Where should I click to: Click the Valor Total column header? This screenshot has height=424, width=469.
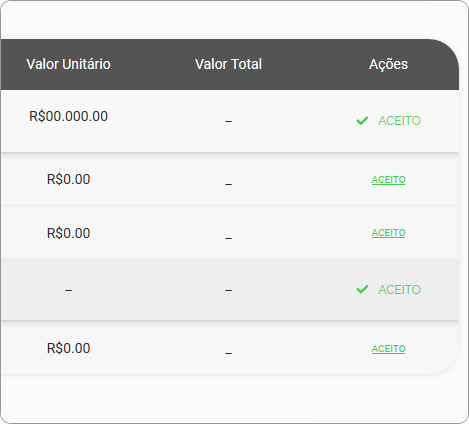228,64
